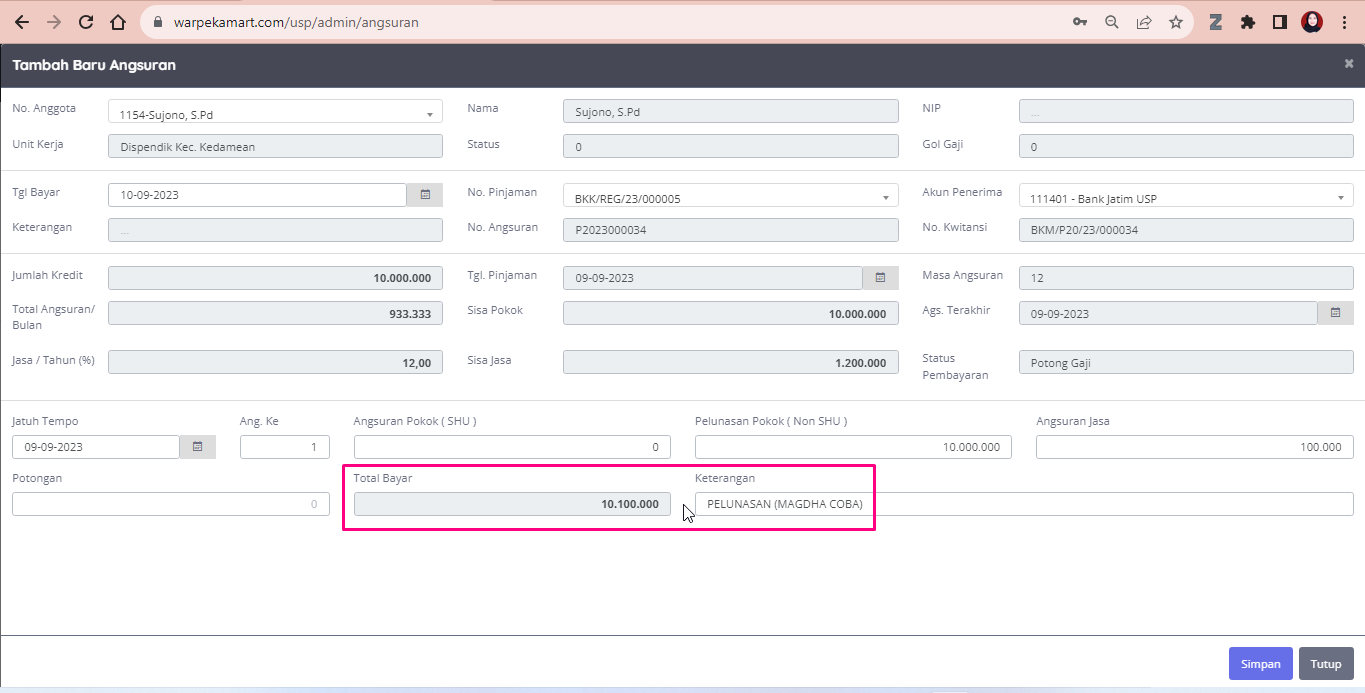Open the Z extension icon
Screen dimensions: 1365x693
click(1216, 22)
